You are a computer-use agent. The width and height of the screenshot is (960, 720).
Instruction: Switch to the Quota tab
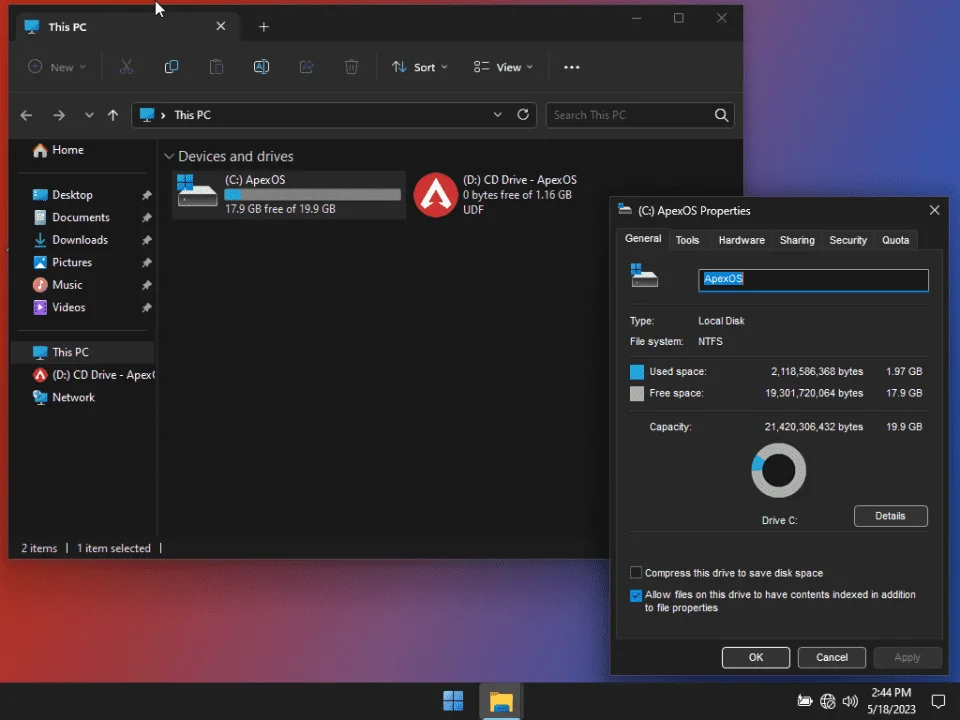895,240
